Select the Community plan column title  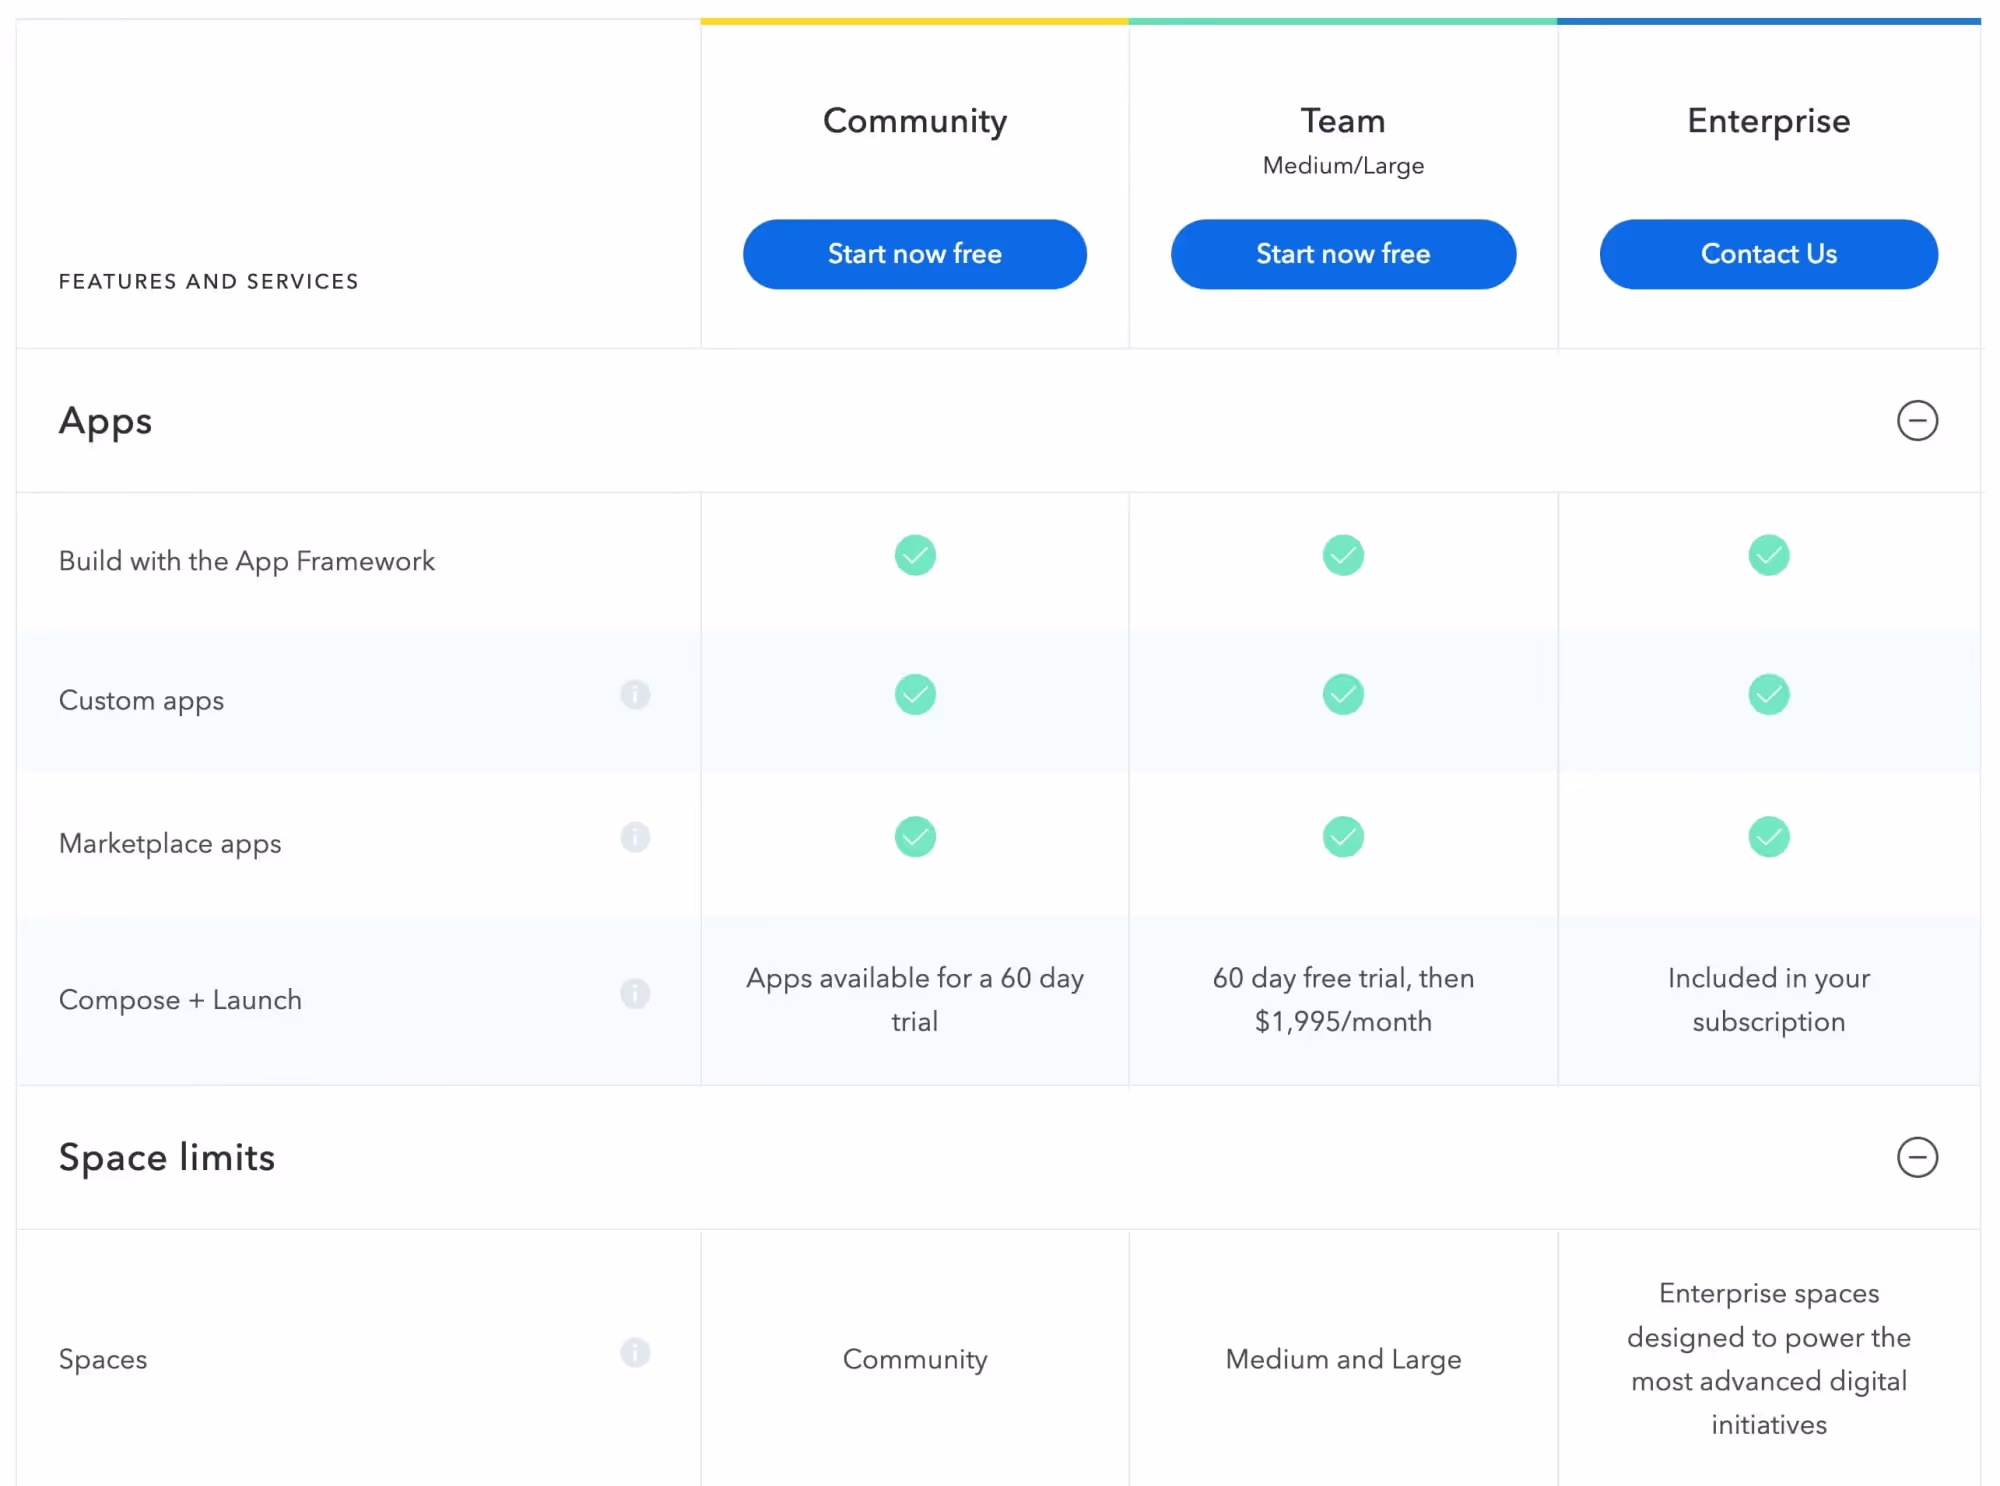[x=915, y=121]
